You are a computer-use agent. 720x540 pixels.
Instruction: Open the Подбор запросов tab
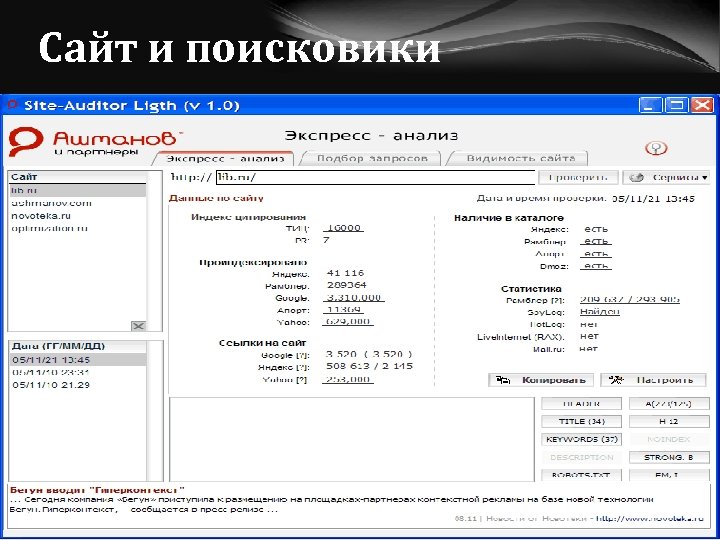click(371, 158)
